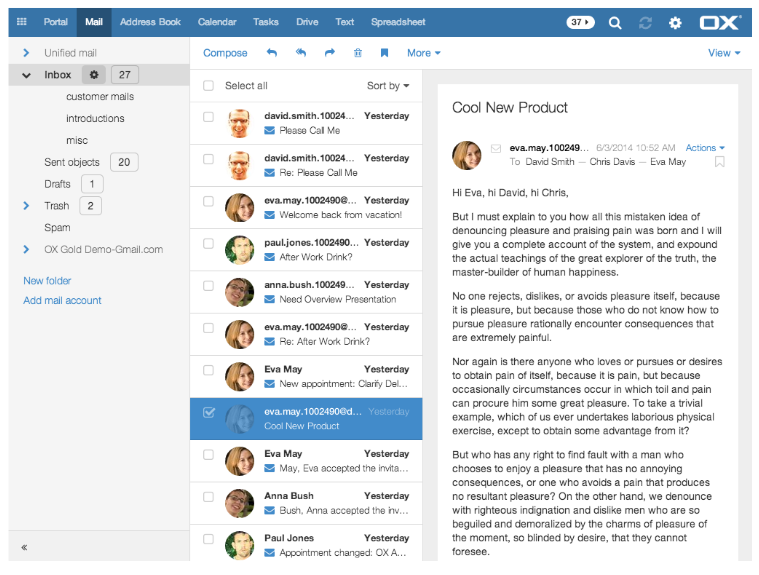759x575 pixels.
Task: Open mail 'Appointment changed: OX A...'
Action: pyautogui.click(x=306, y=545)
